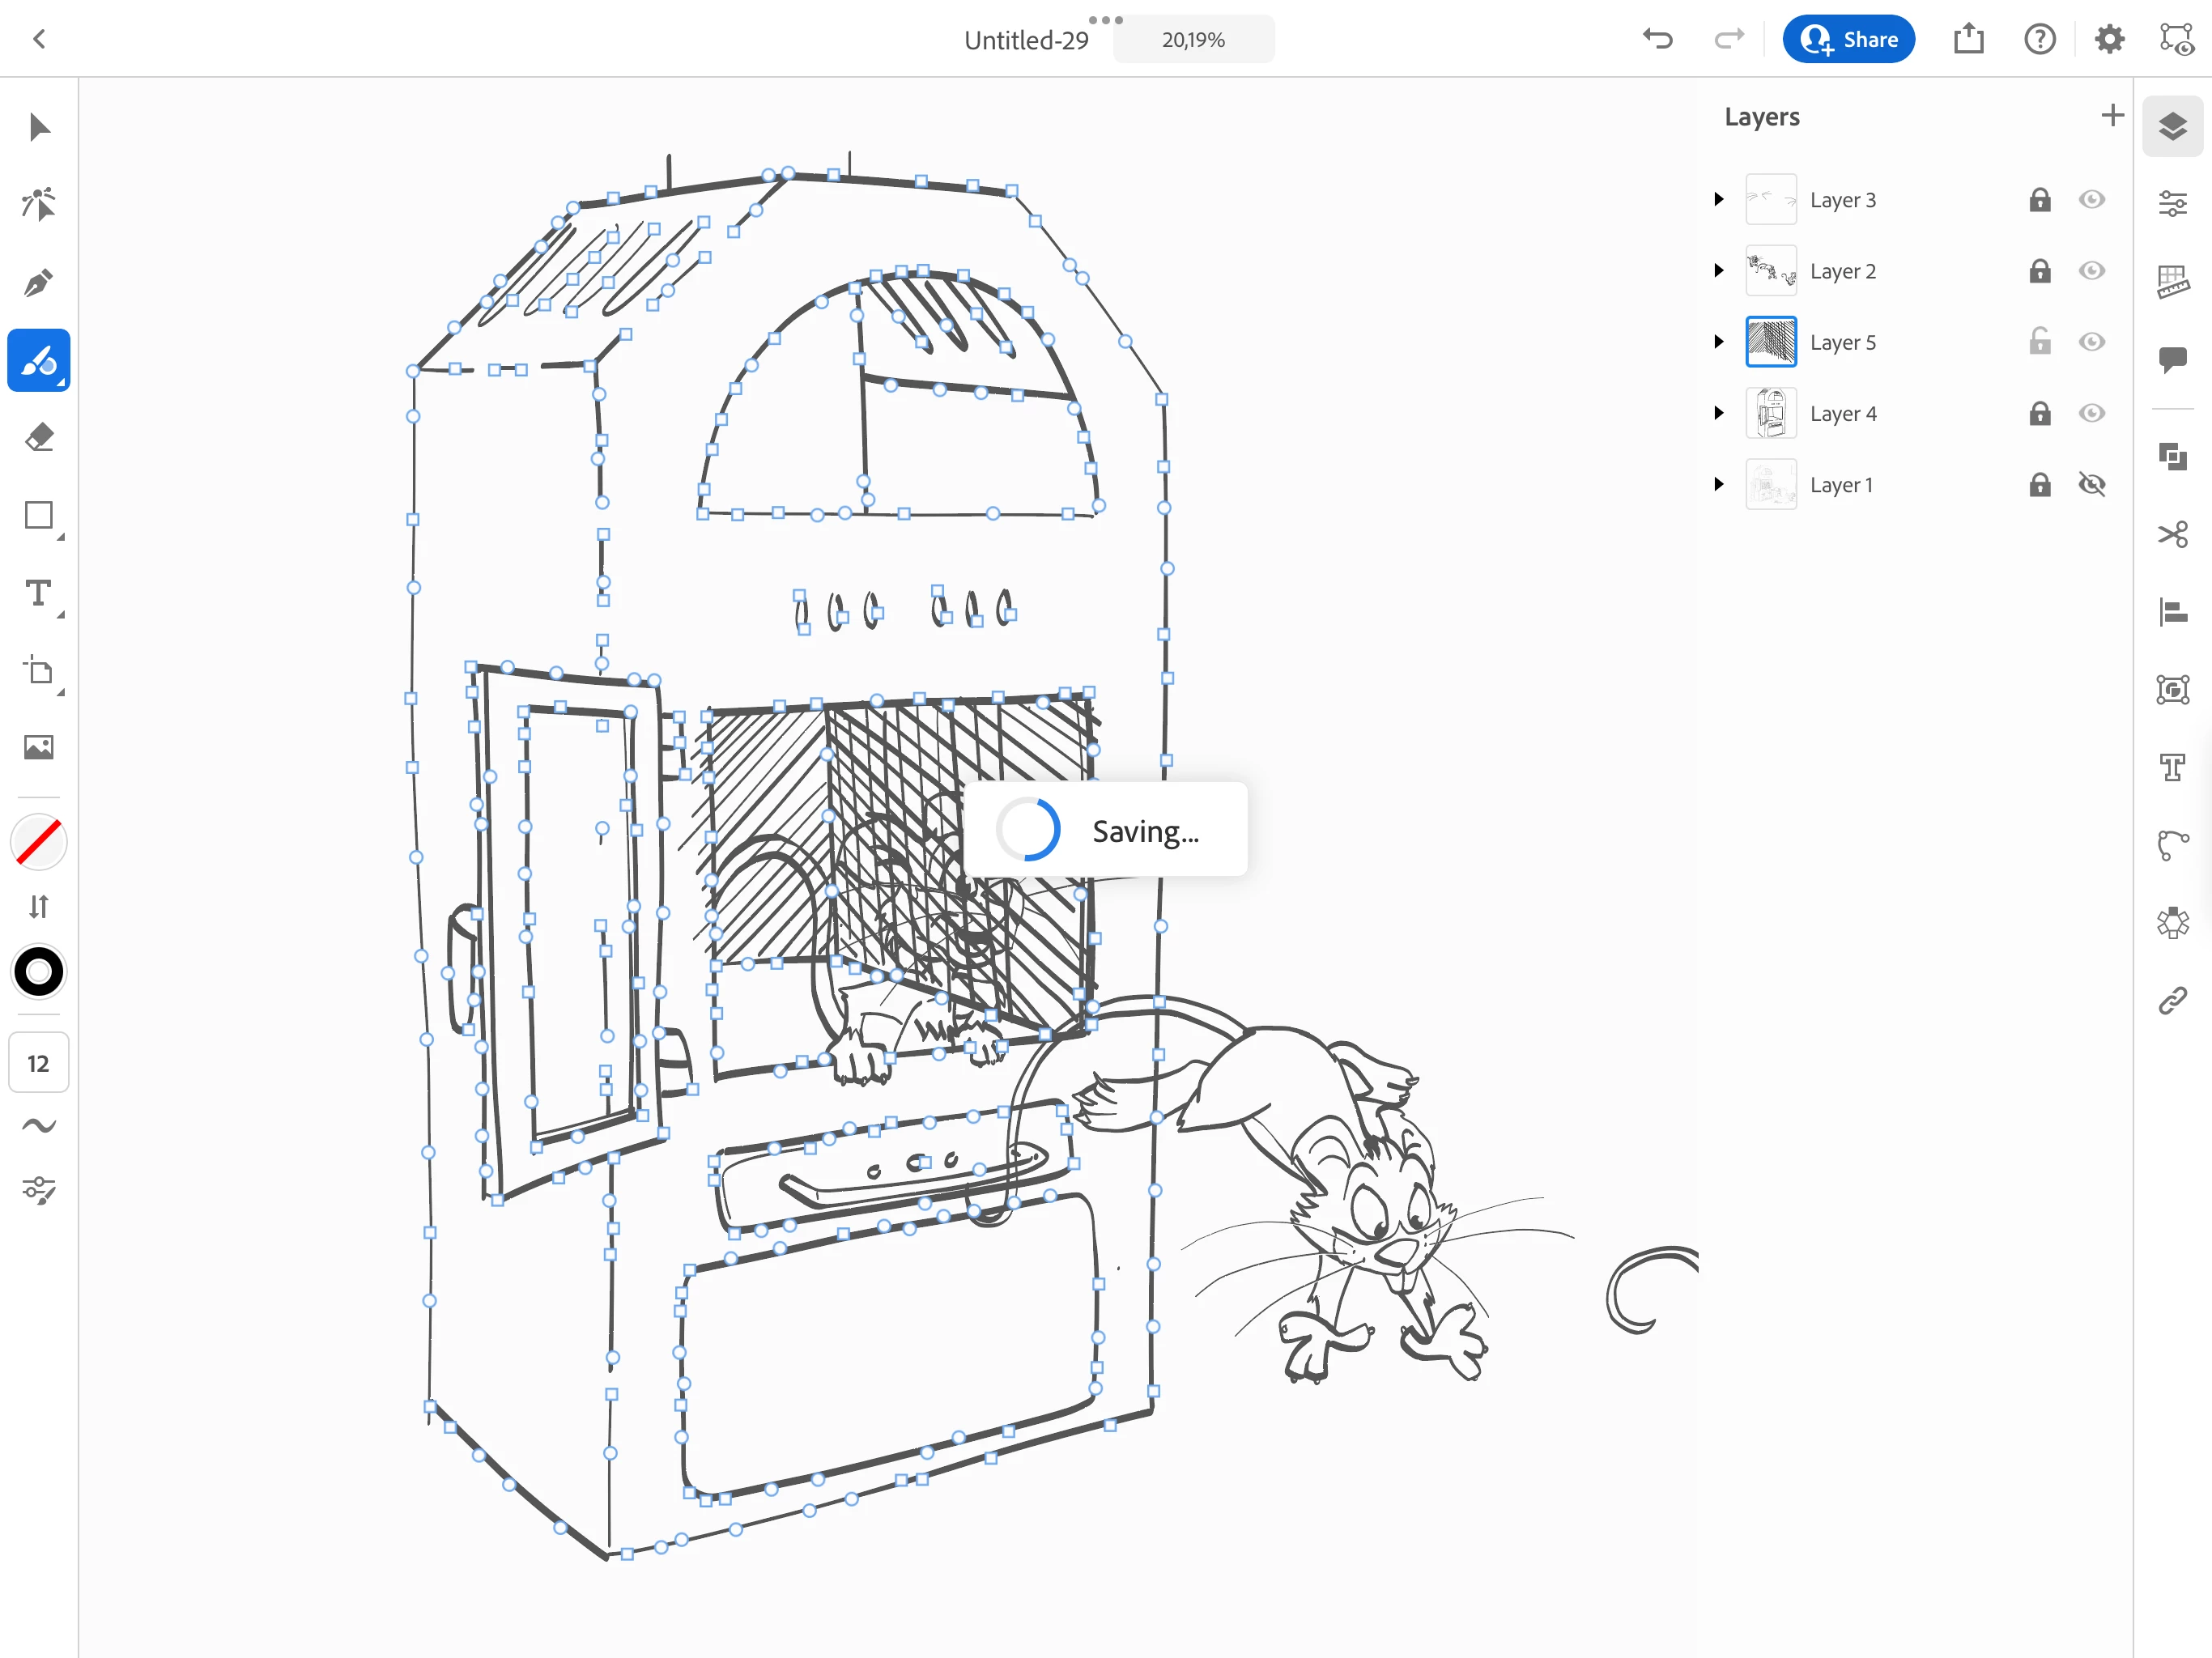This screenshot has height=1658, width=2212.
Task: Open the Align panel icon
Action: coord(2172,611)
